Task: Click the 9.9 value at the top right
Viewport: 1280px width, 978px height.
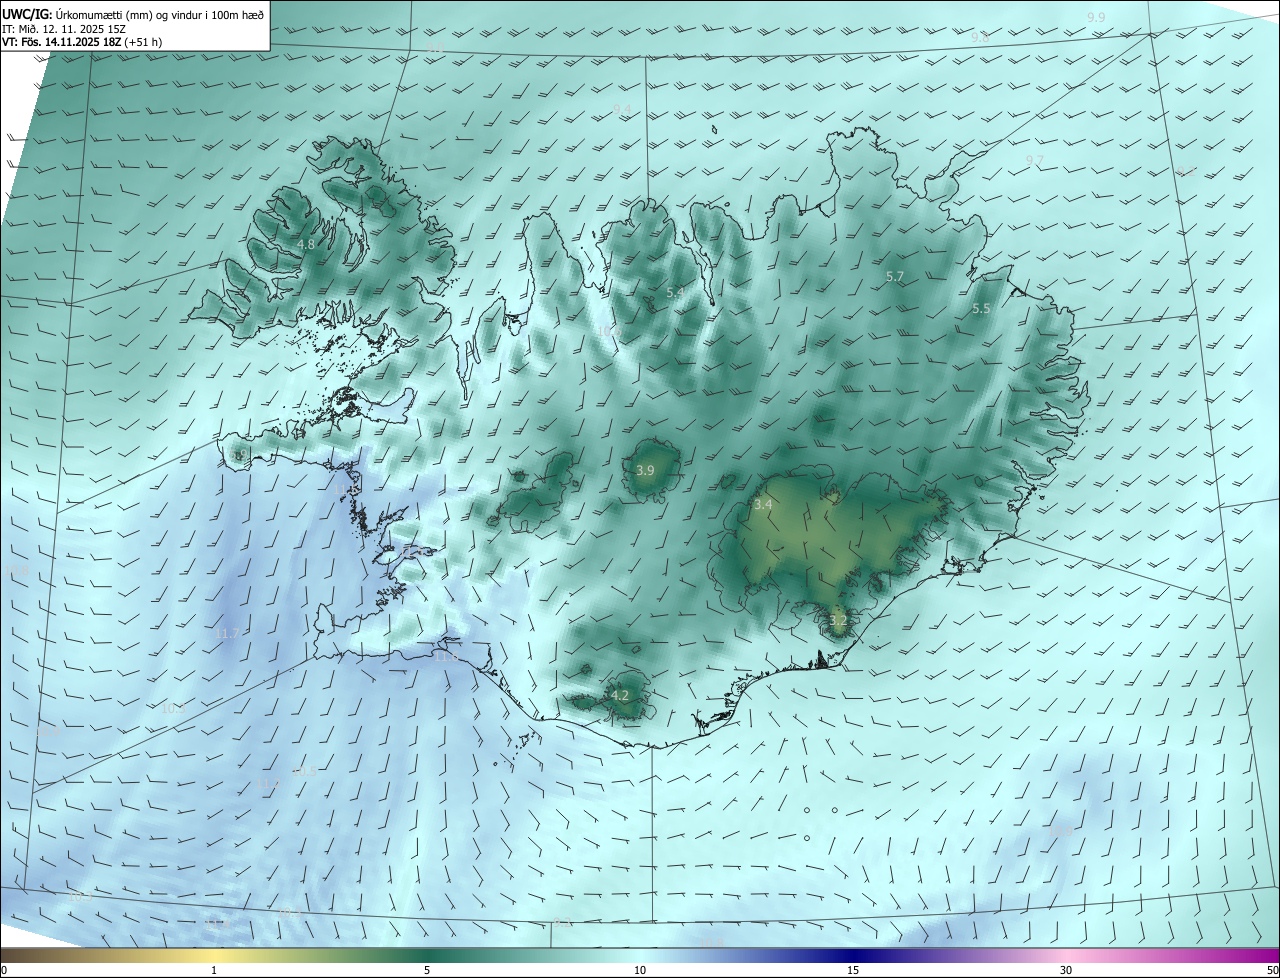Action: coord(1096,18)
